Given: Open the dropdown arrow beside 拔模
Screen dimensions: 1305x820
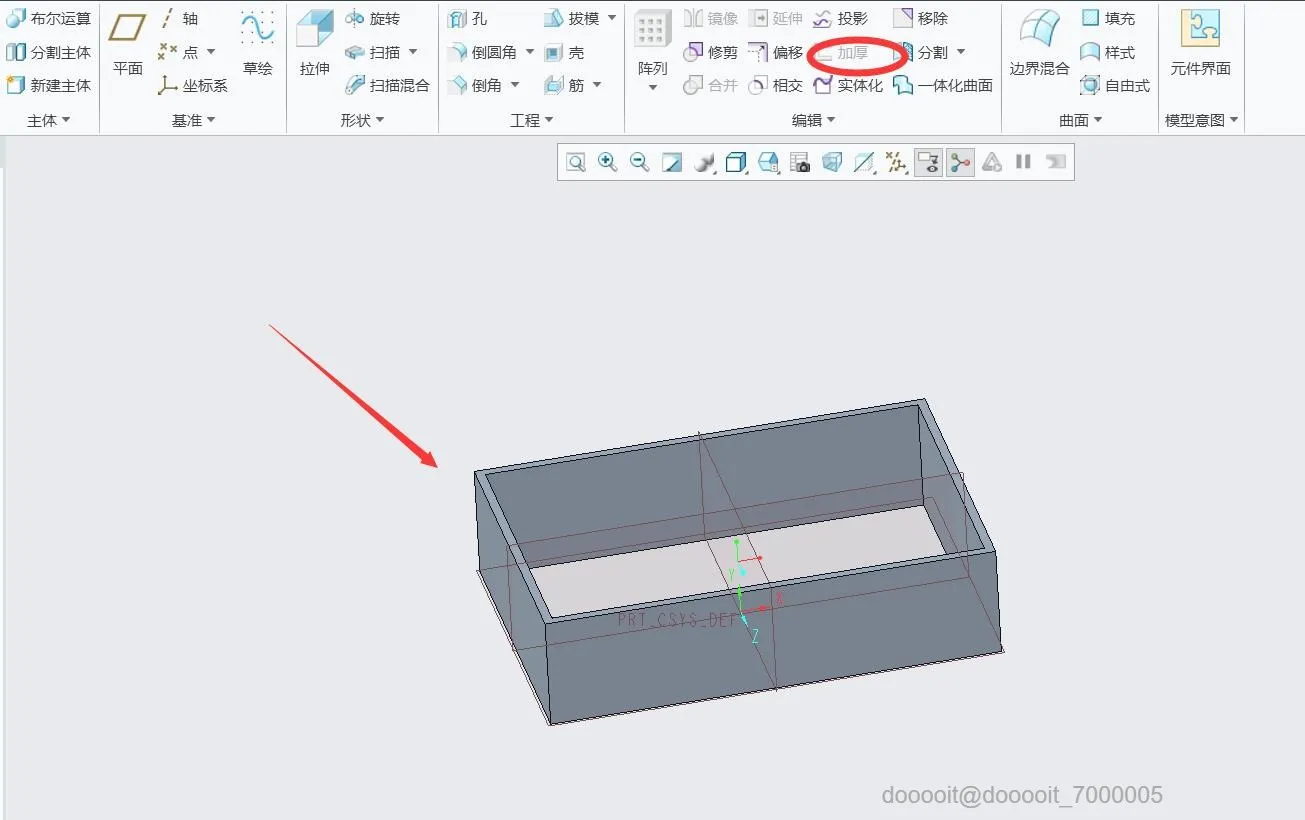Looking at the screenshot, I should (x=612, y=19).
